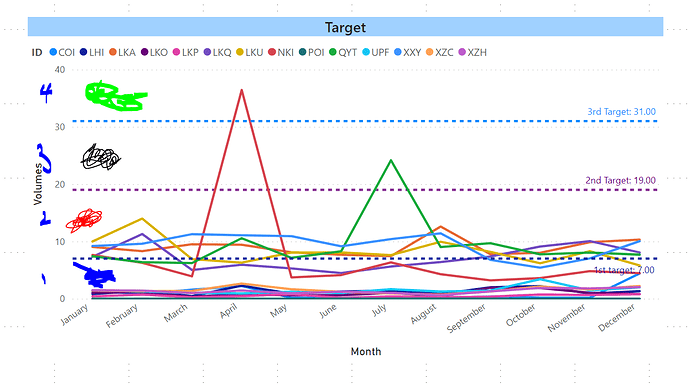Screen dimensions: 689x388
Task: Select the LKU legend entry
Action: point(250,52)
